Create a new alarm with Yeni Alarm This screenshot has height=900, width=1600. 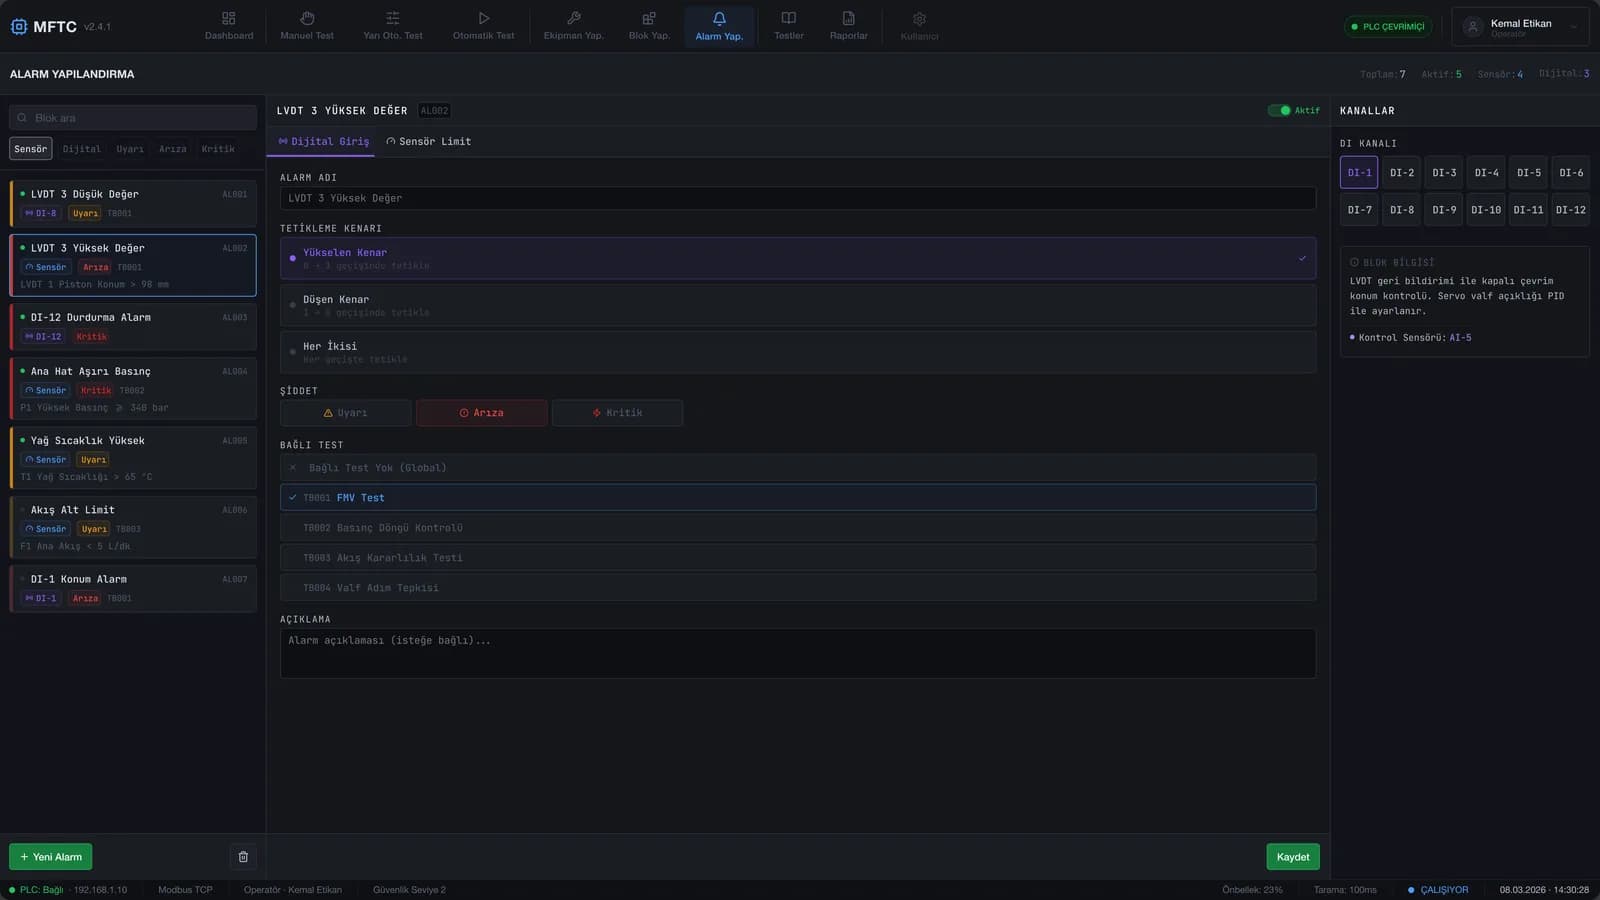(x=51, y=857)
